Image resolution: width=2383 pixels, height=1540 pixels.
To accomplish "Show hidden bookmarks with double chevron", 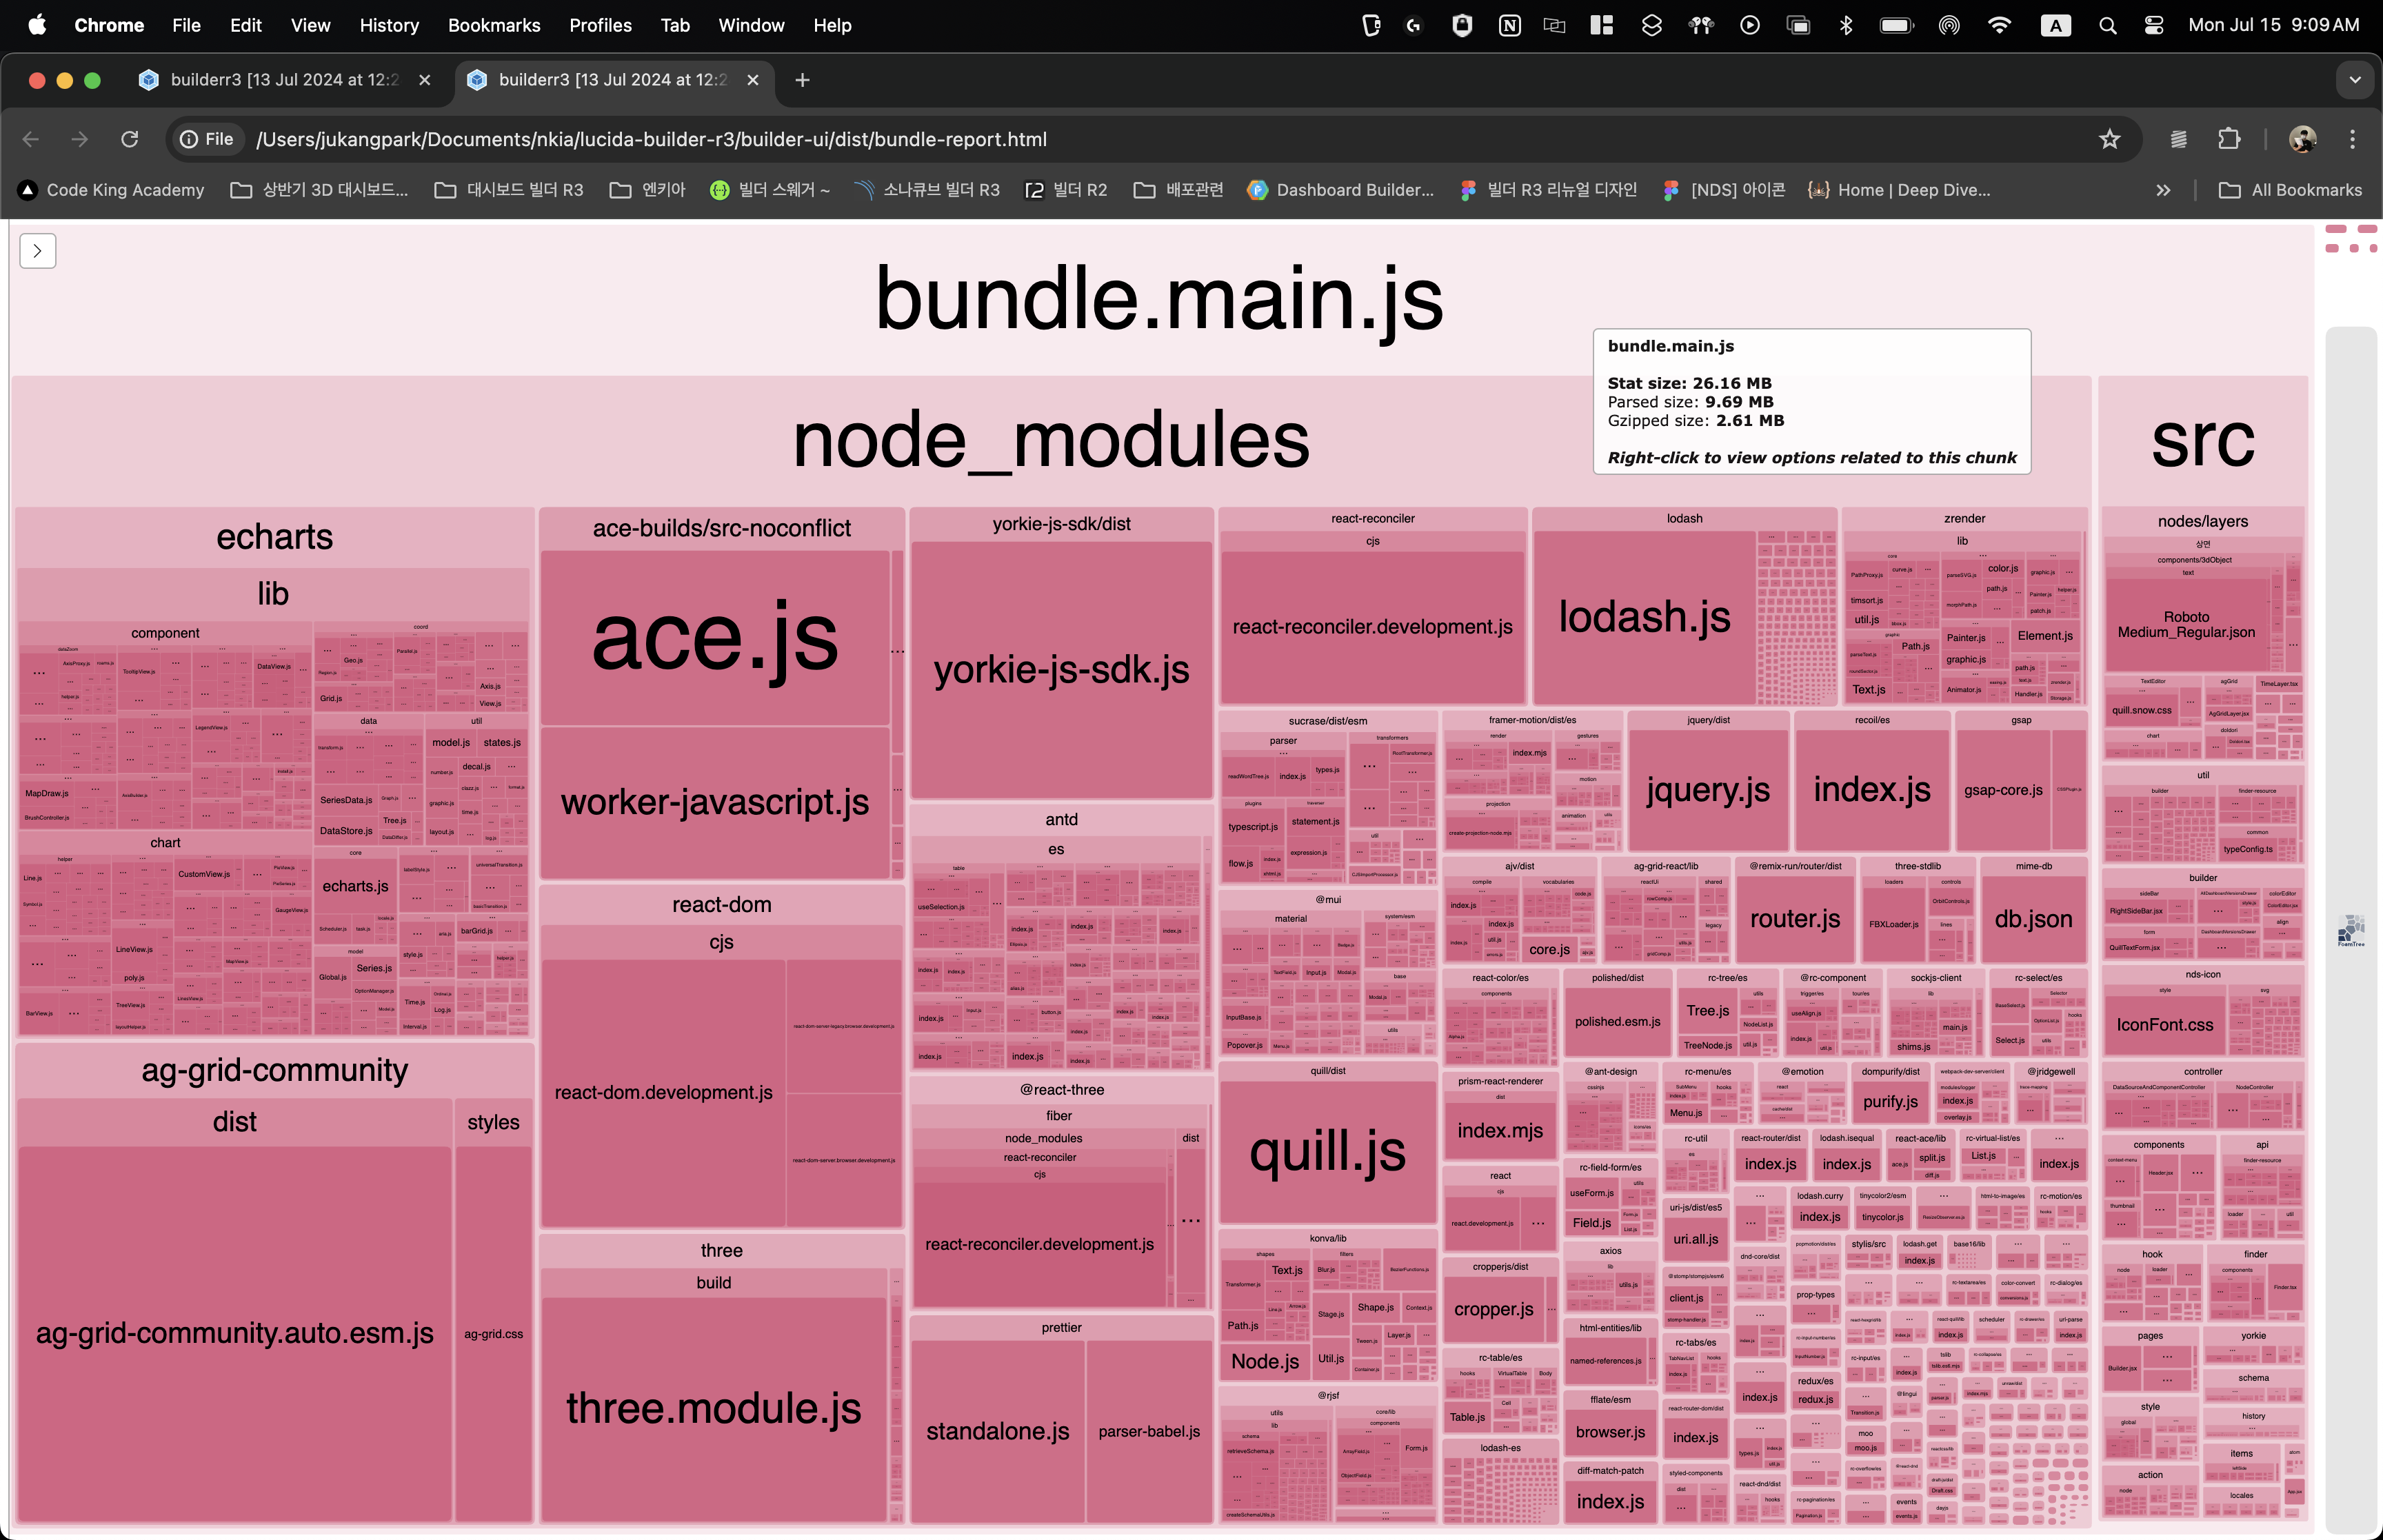I will (2163, 190).
